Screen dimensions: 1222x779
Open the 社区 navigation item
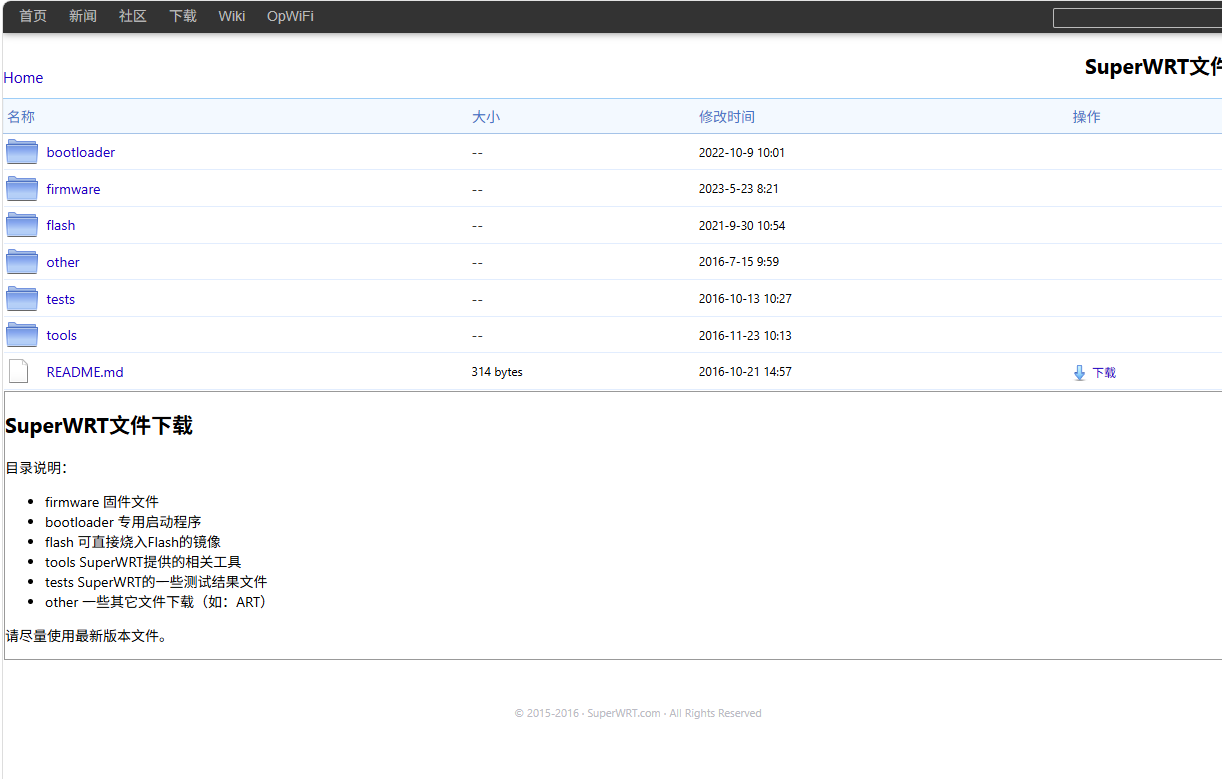[133, 16]
